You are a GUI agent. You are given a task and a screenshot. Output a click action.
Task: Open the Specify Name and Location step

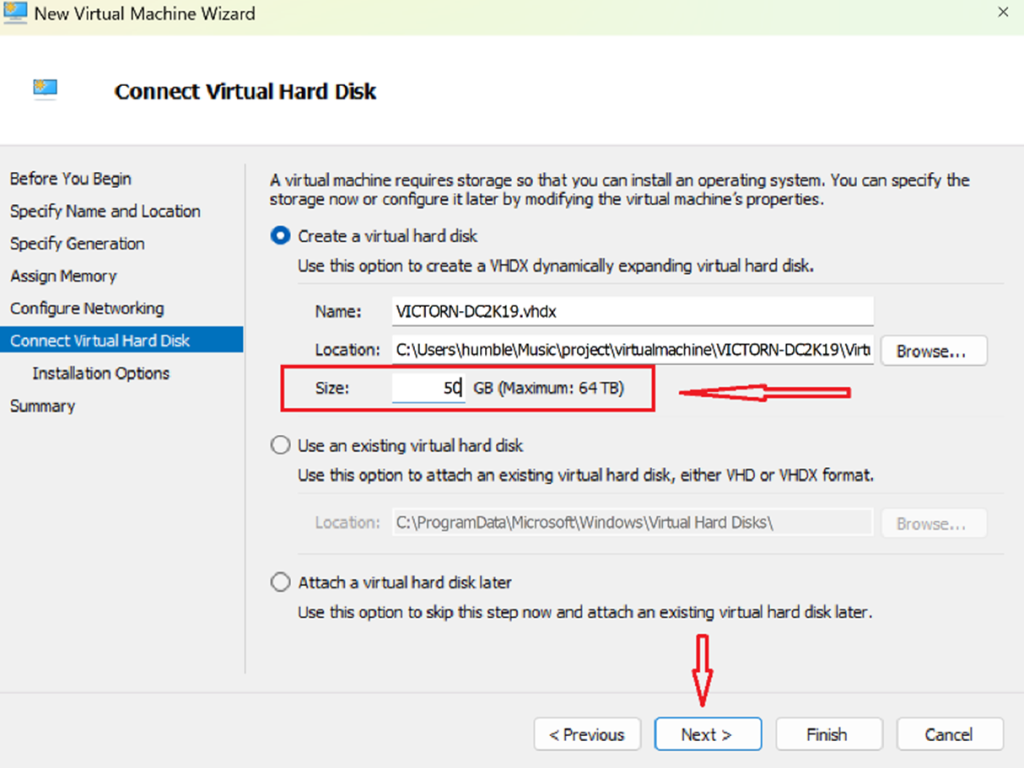tap(105, 211)
